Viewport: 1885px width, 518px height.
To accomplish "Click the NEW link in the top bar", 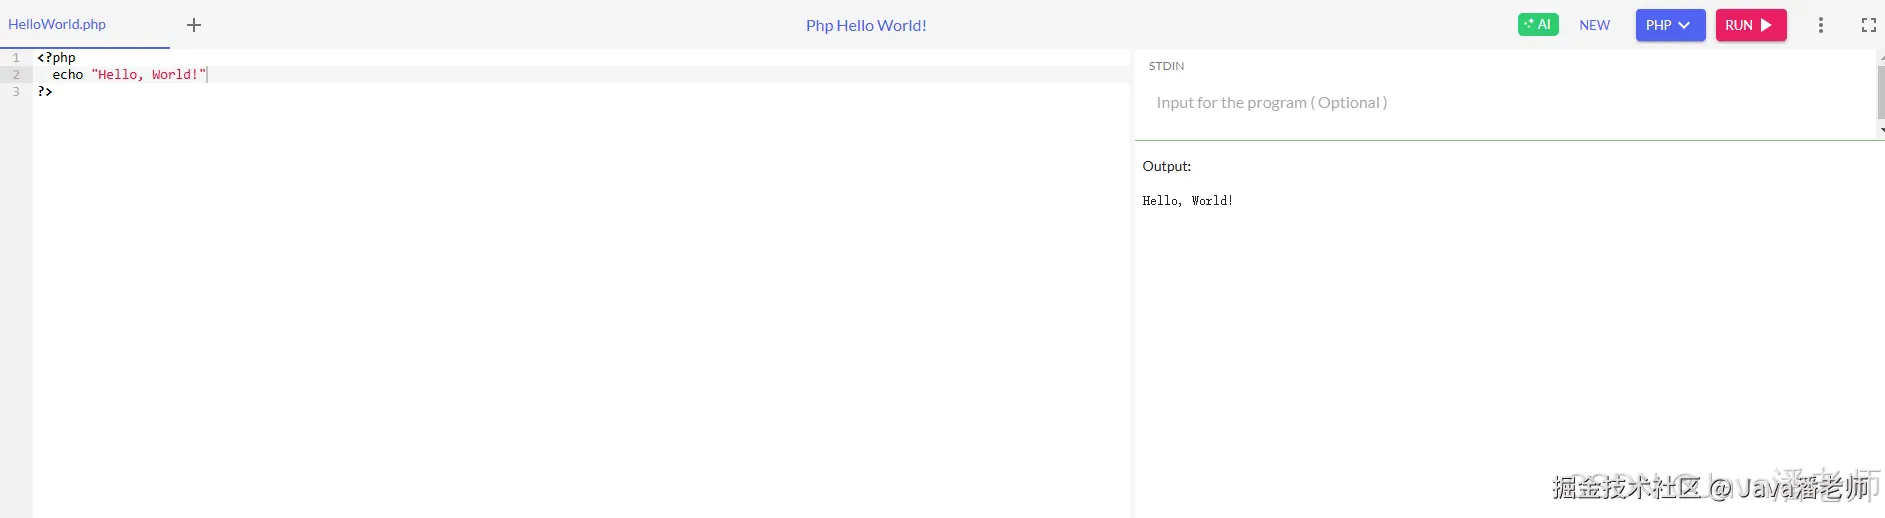I will click(1594, 25).
